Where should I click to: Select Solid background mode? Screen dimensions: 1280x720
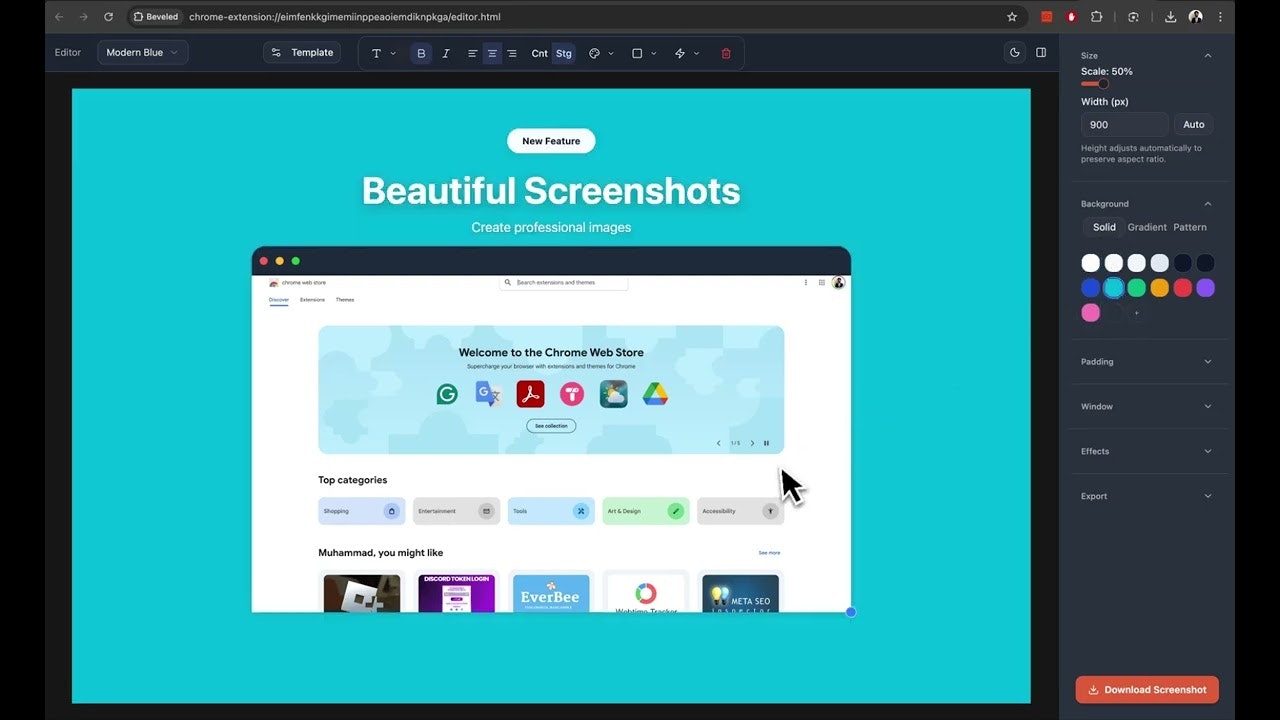pos(1103,227)
